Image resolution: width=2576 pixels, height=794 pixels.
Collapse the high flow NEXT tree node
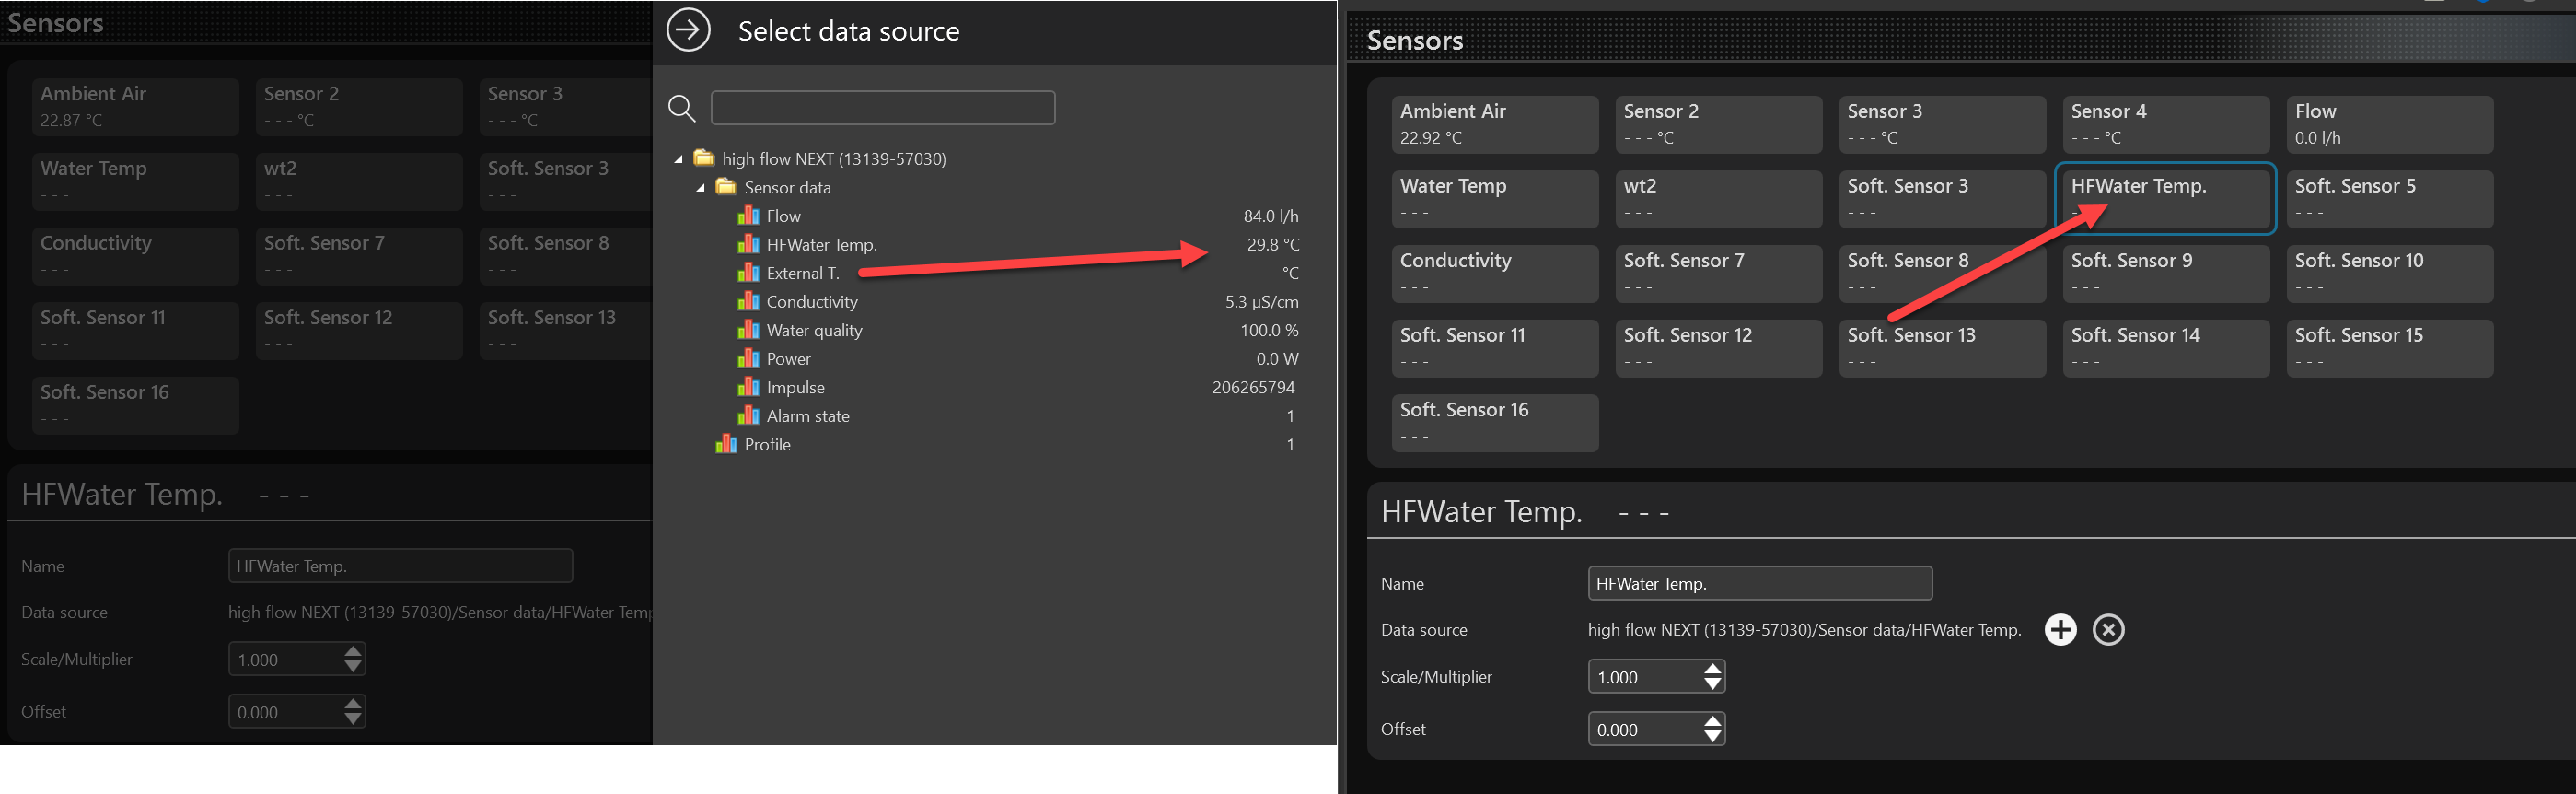coord(678,159)
